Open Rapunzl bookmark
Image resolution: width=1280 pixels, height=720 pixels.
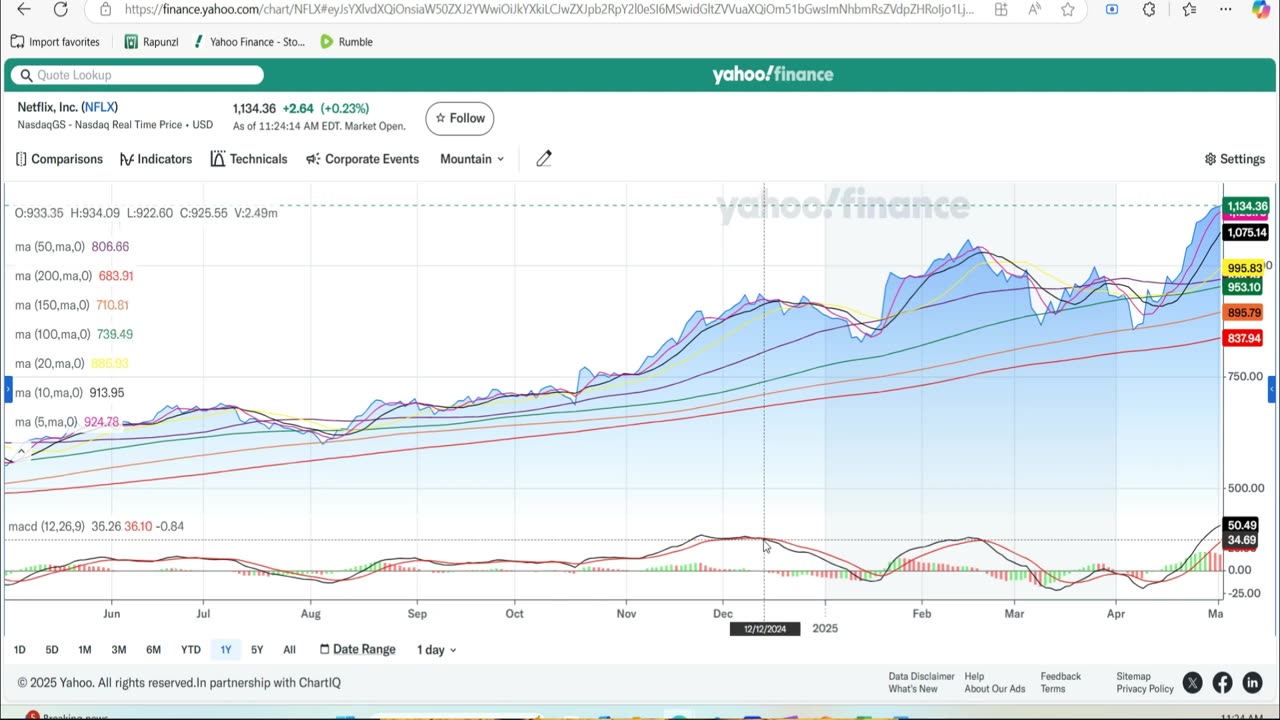click(x=151, y=42)
